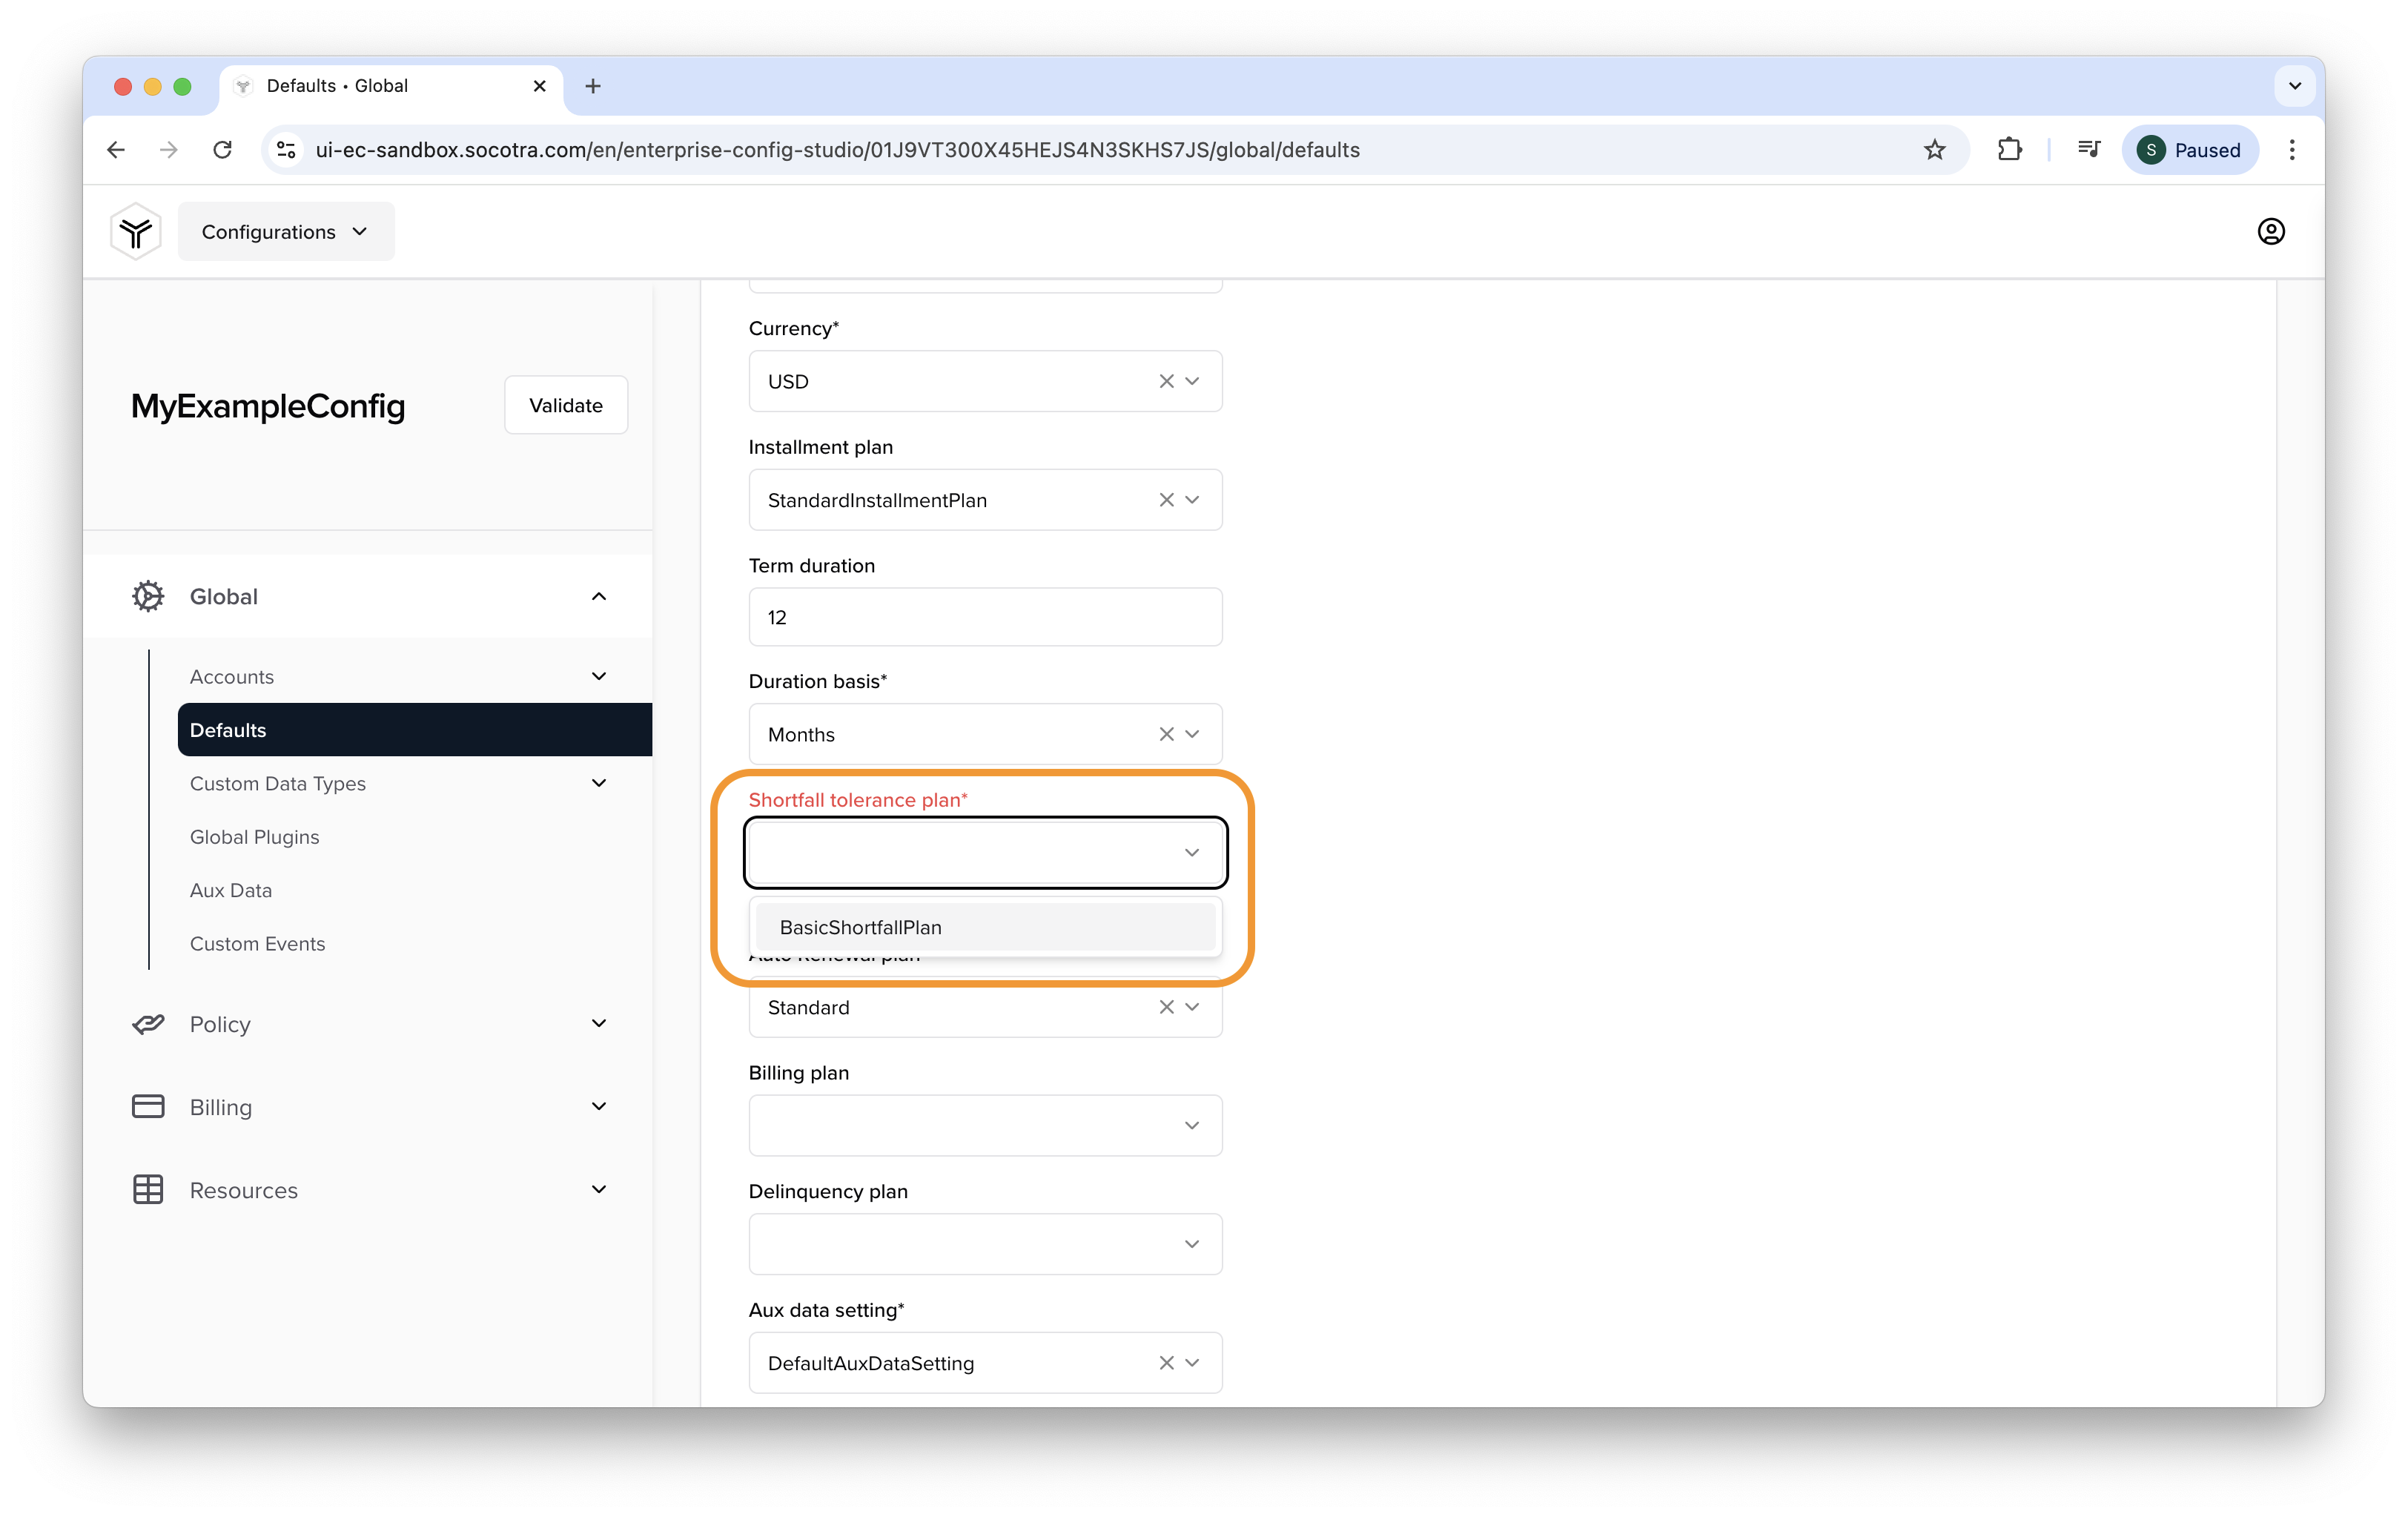Open Accounts in the sidebar
2408x1517 pixels.
232,677
